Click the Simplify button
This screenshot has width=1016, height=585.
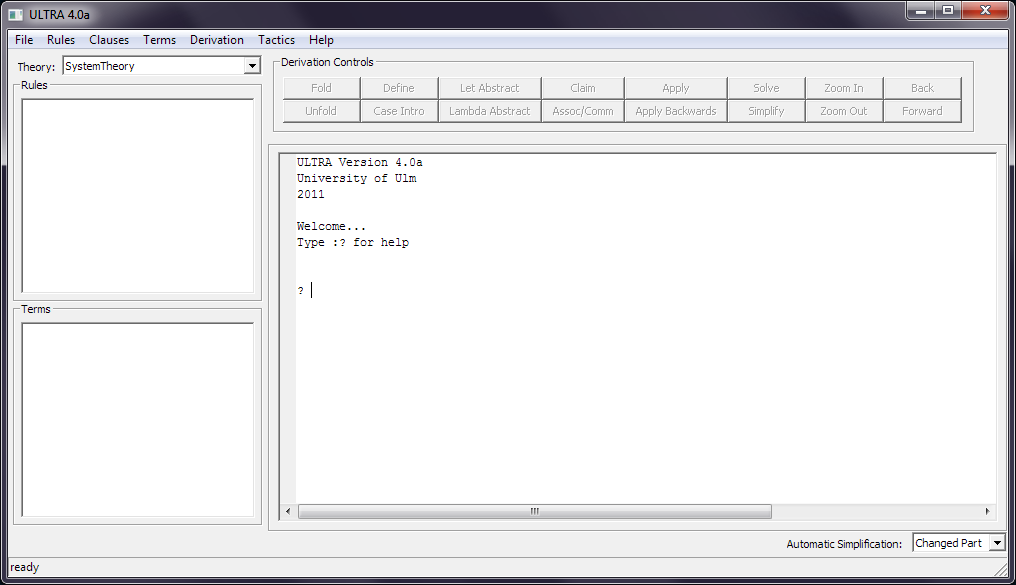pyautogui.click(x=767, y=111)
